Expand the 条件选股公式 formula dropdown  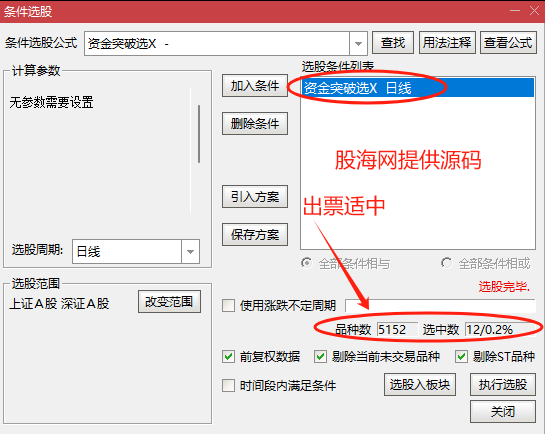tap(358, 44)
